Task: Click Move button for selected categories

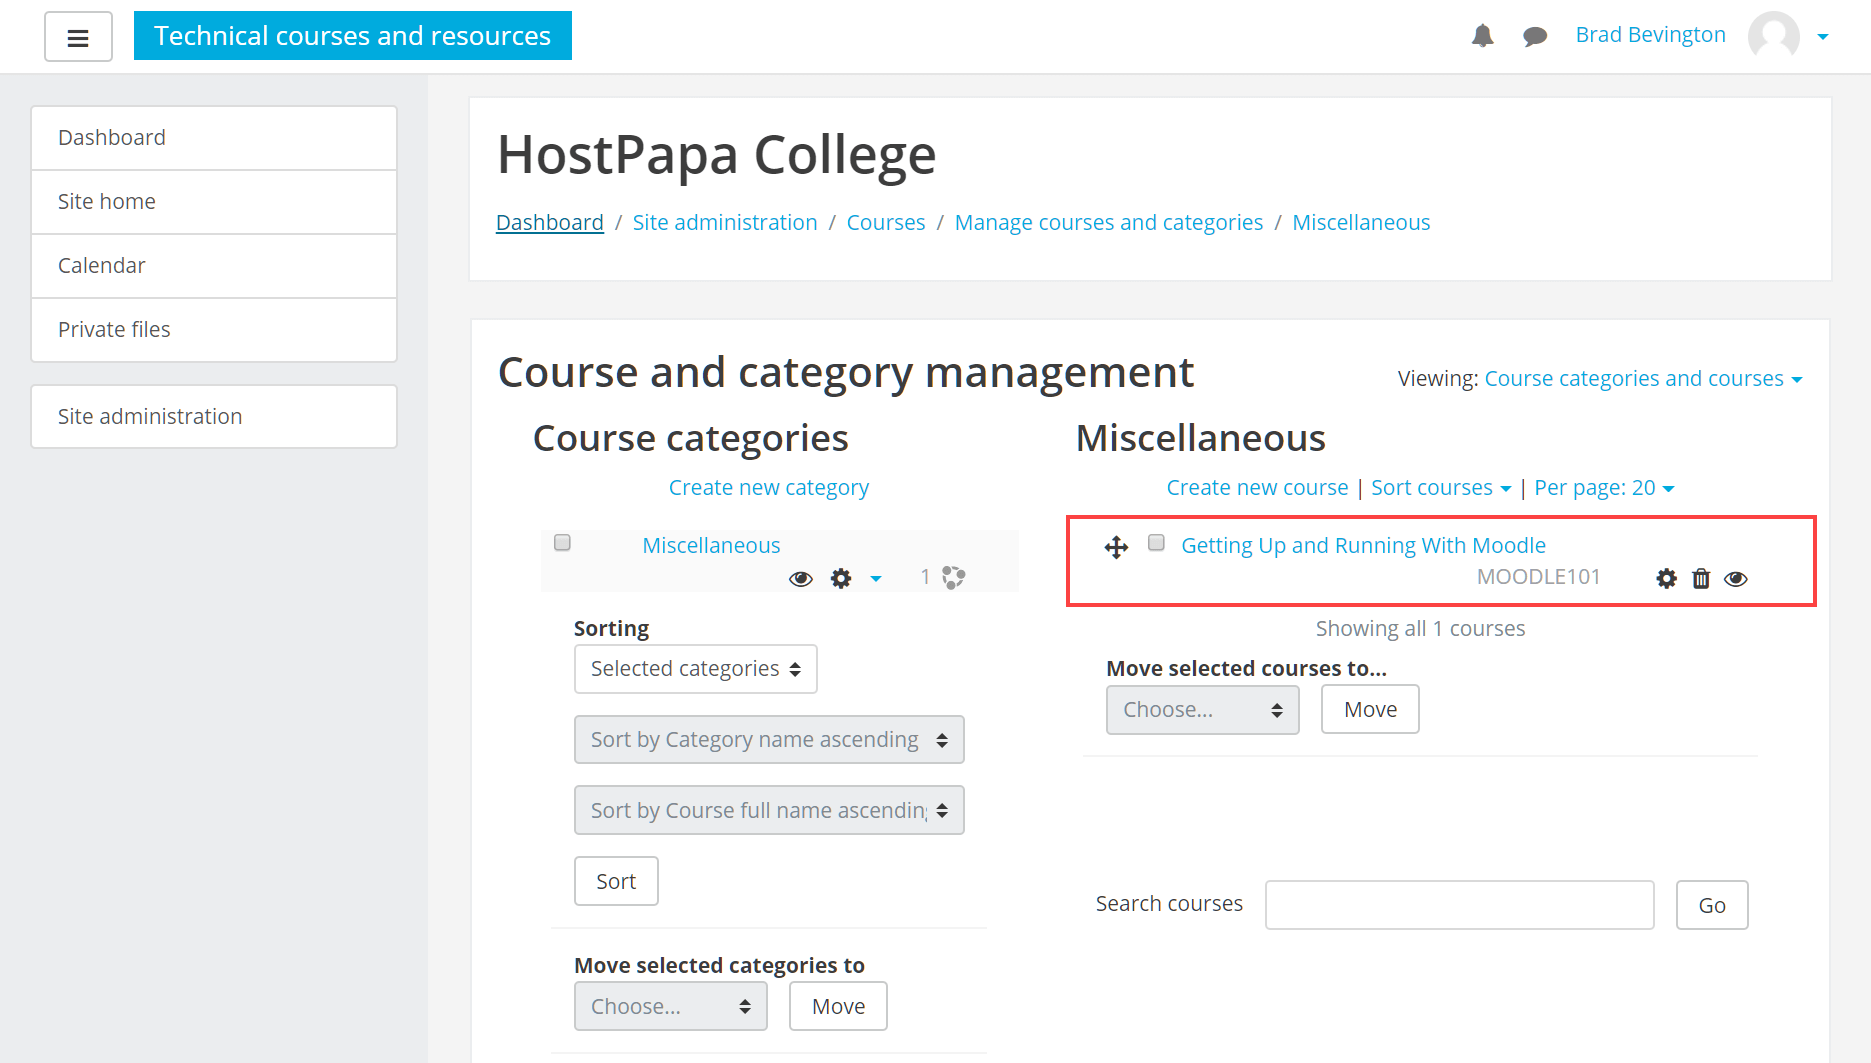Action: pyautogui.click(x=838, y=1006)
